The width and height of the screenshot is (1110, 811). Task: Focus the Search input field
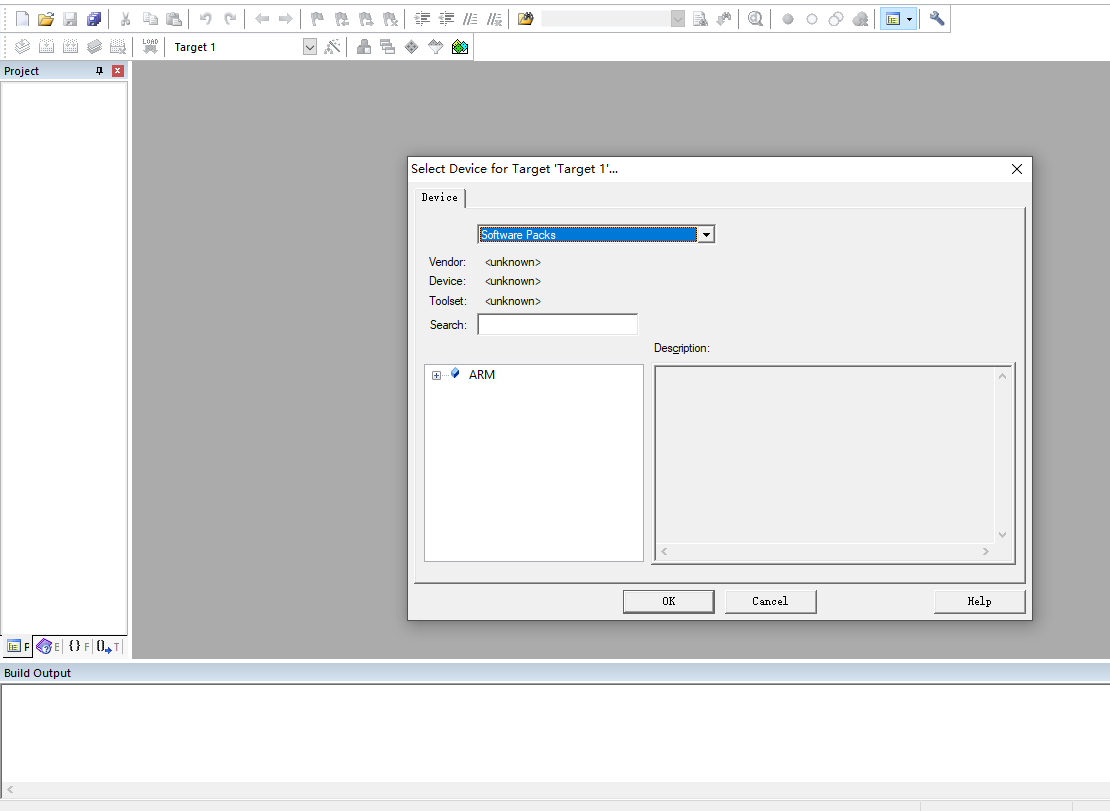click(558, 325)
